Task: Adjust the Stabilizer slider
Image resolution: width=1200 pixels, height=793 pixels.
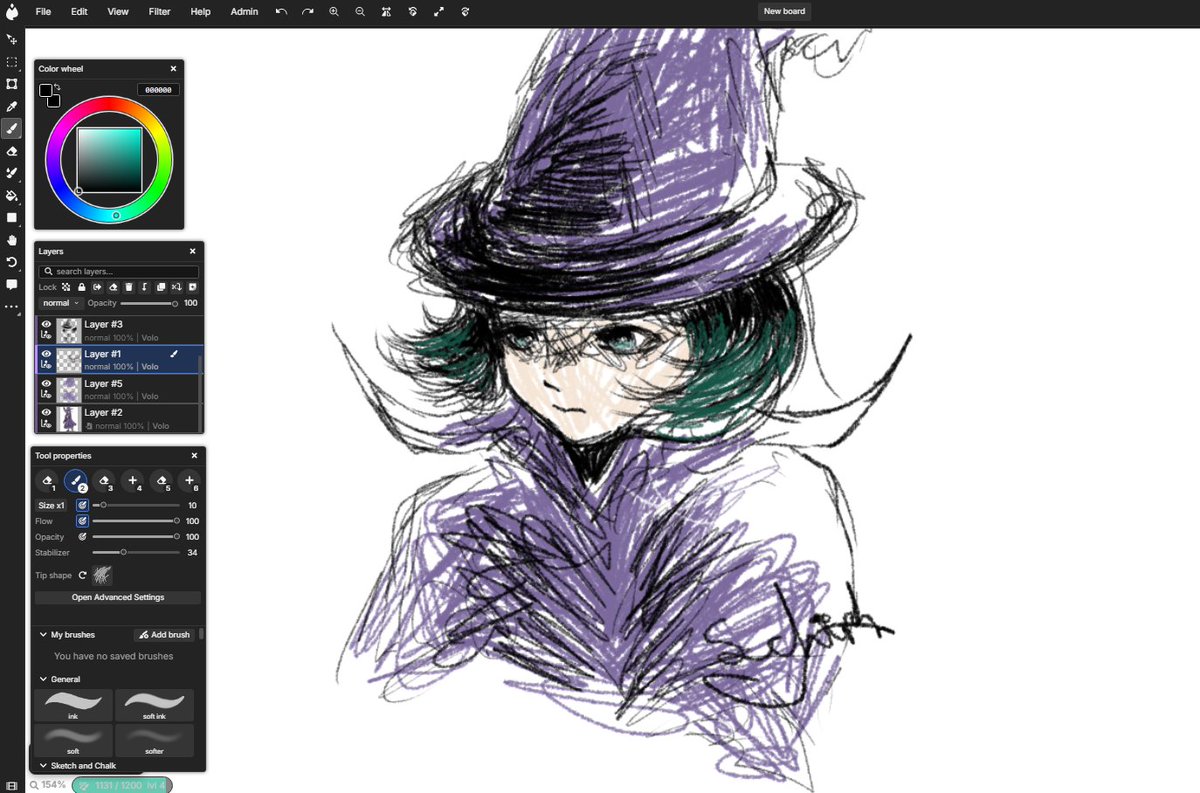Action: 136,552
